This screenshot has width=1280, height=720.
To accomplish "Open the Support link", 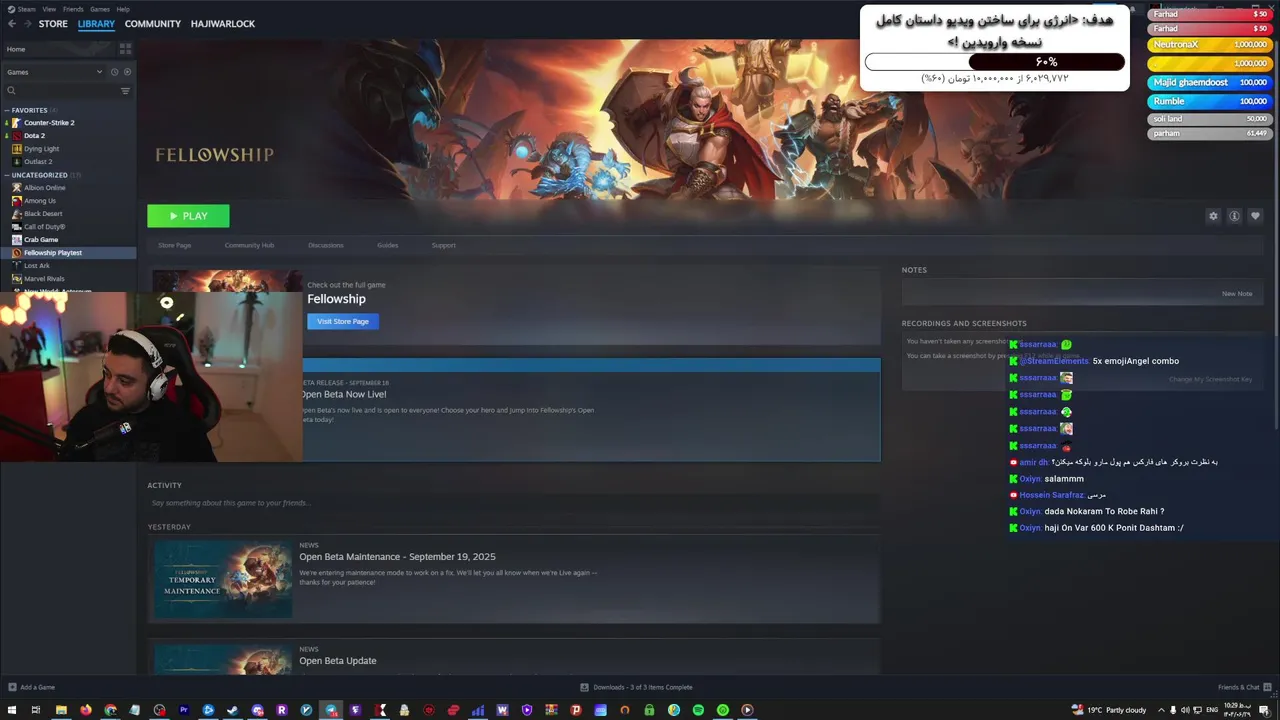I will (x=443, y=245).
